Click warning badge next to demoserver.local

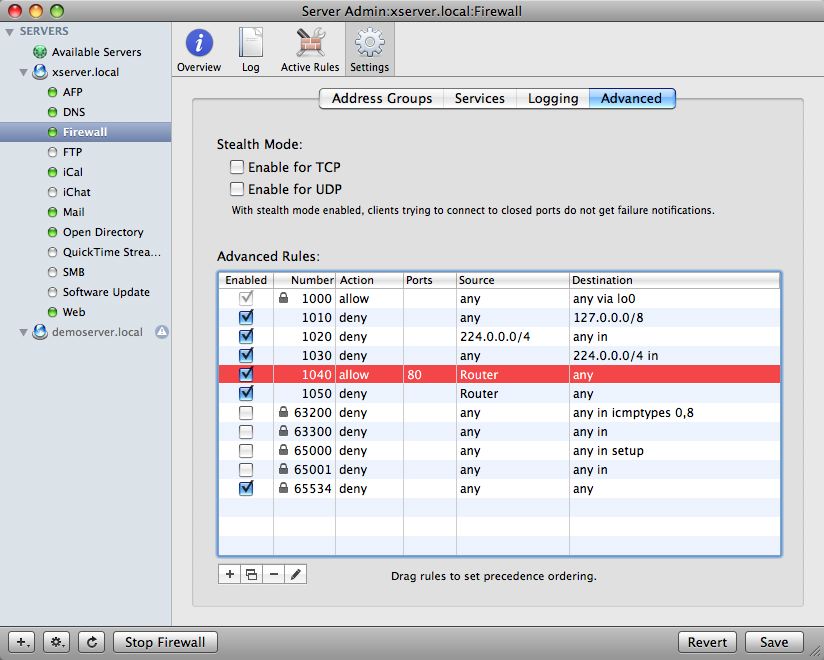(162, 332)
